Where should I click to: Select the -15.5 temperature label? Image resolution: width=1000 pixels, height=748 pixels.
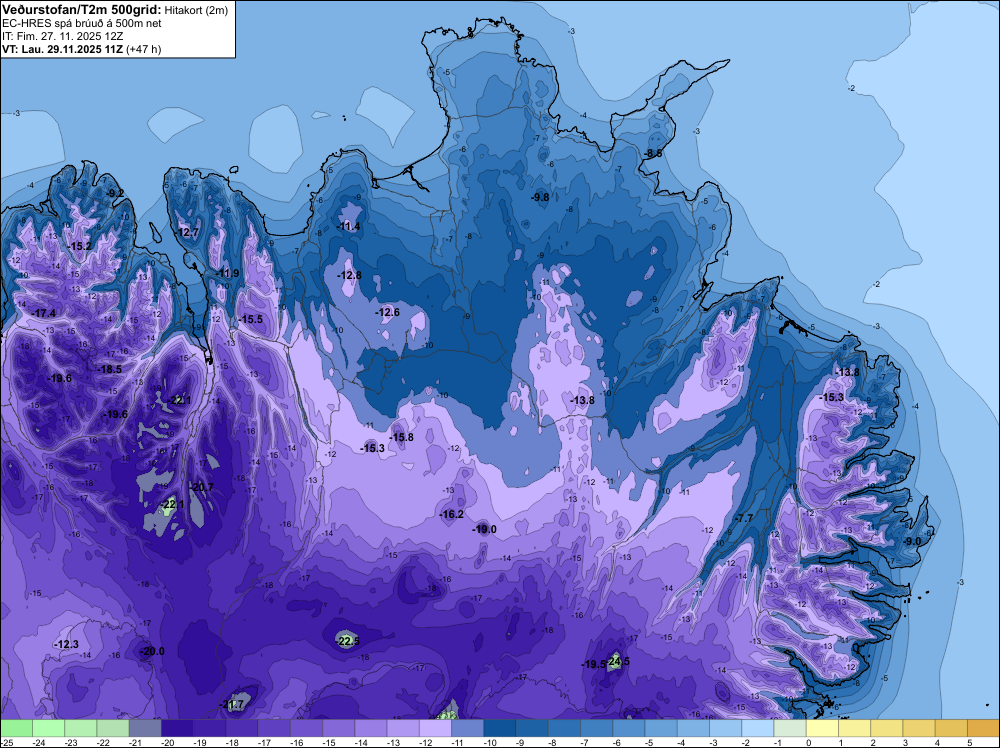(x=251, y=319)
